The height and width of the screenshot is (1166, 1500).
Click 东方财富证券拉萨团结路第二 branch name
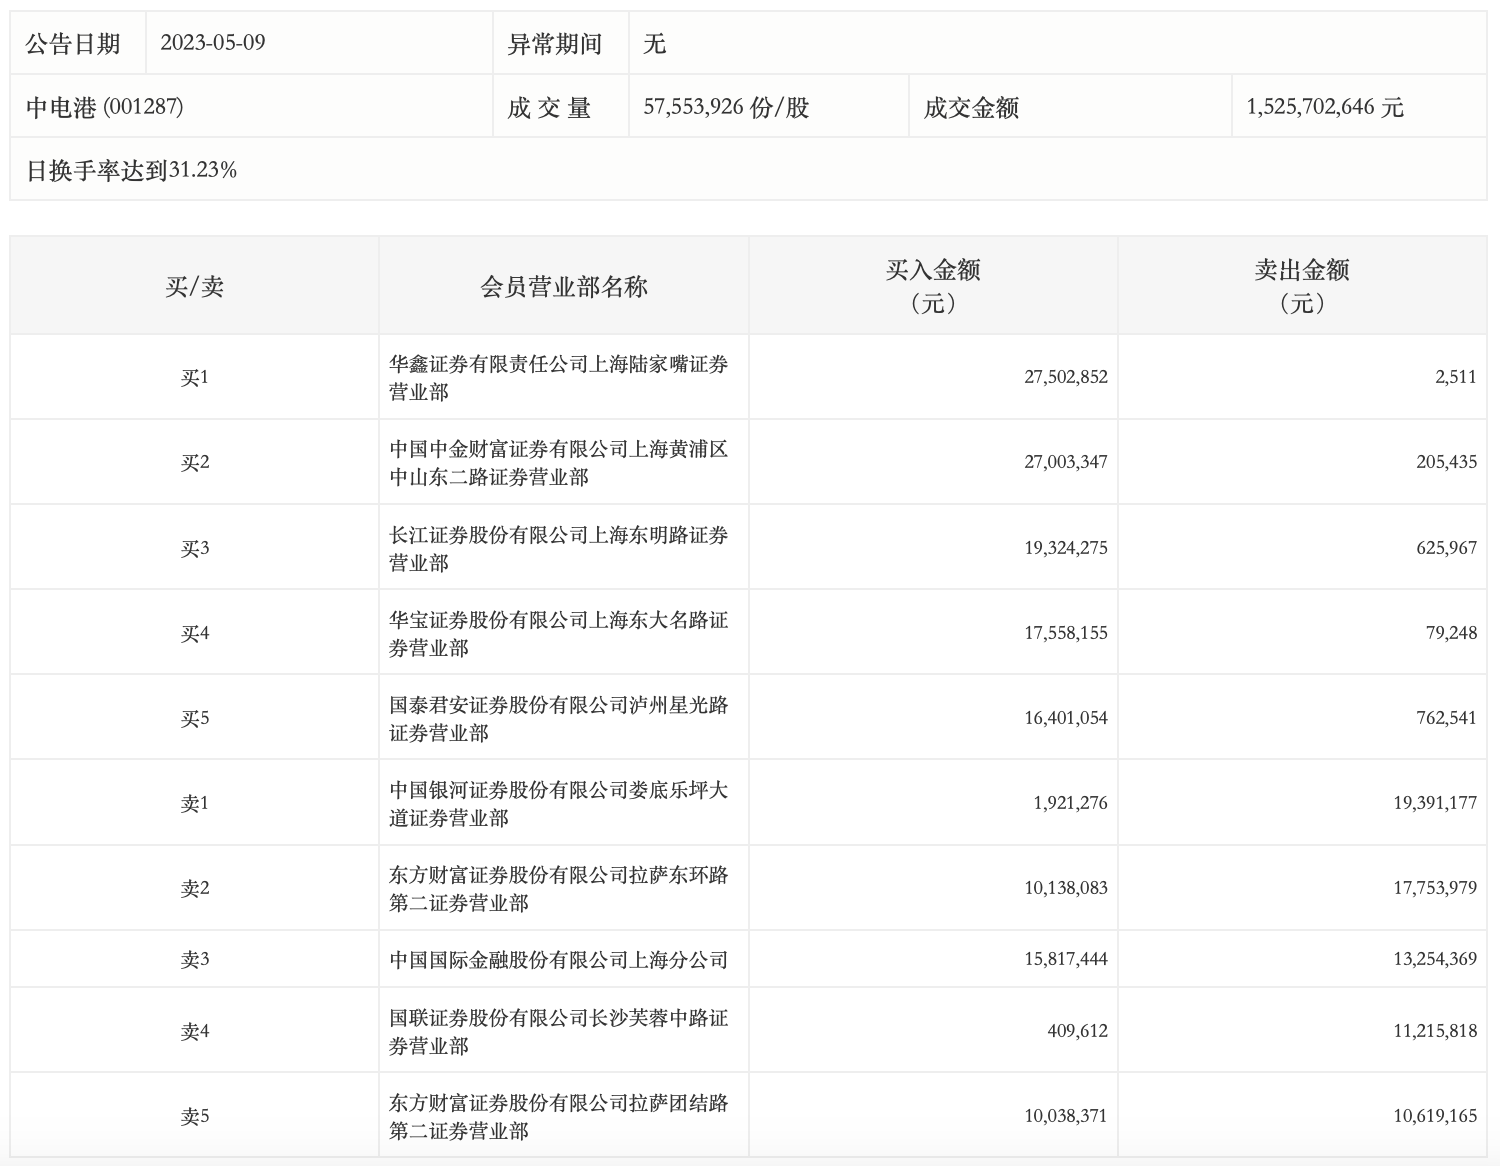559,1116
